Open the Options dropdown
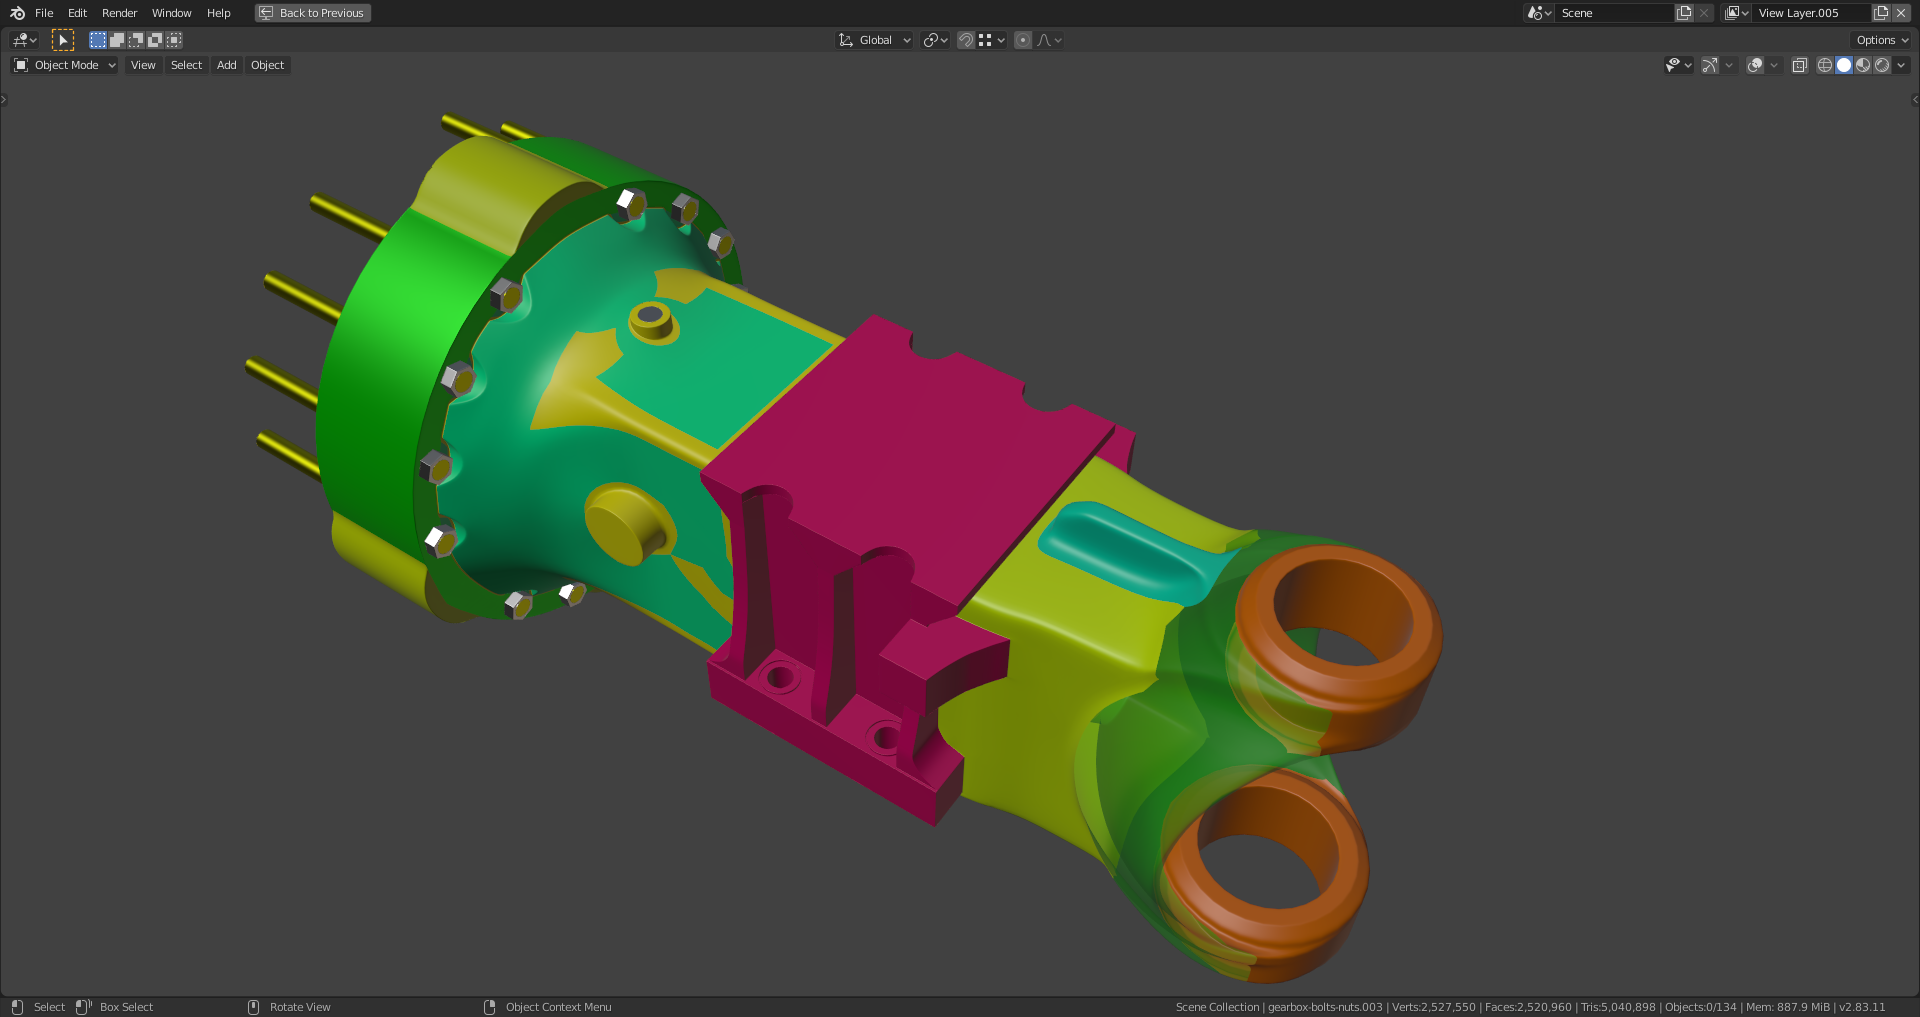The width and height of the screenshot is (1920, 1017). point(1881,40)
